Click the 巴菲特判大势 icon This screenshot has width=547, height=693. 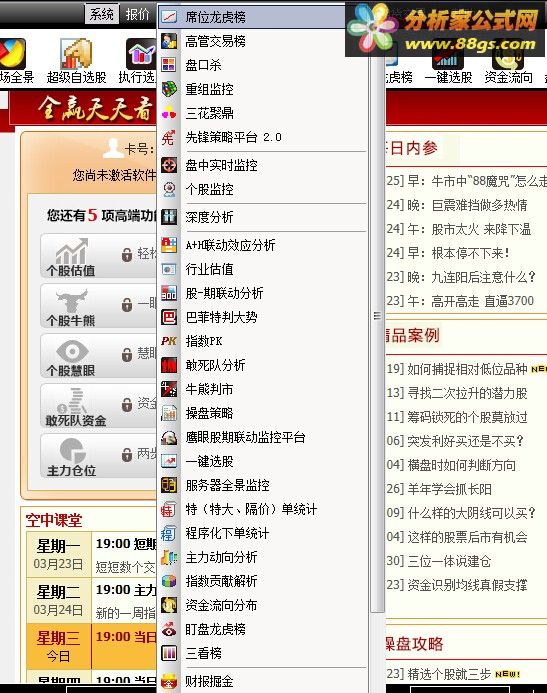(x=169, y=317)
